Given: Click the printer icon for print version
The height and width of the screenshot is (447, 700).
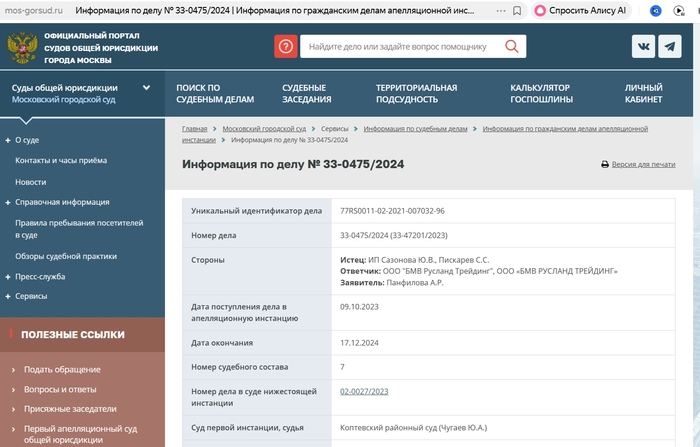Looking at the screenshot, I should (605, 164).
